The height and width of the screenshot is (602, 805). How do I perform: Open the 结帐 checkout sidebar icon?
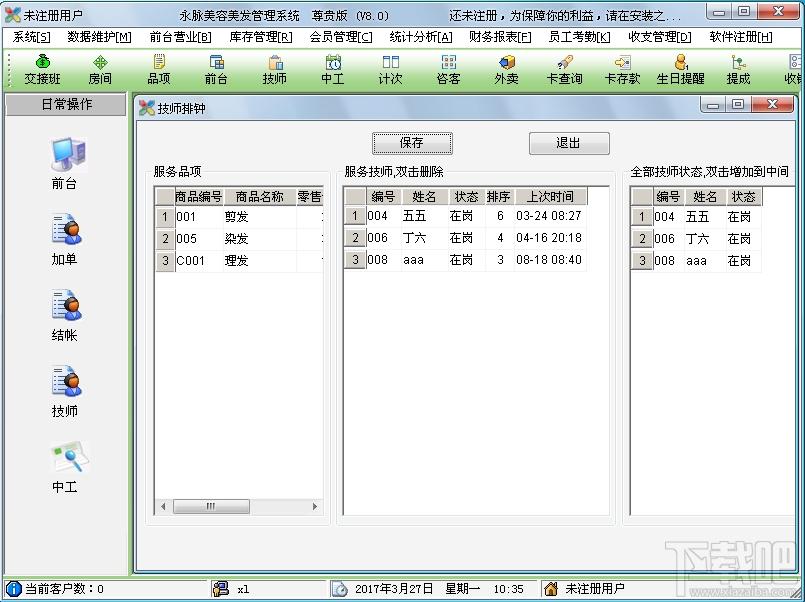pyautogui.click(x=65, y=316)
